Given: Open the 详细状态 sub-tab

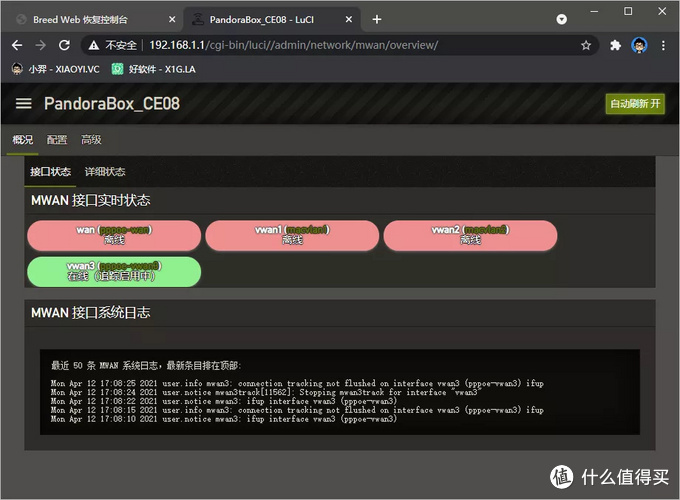Looking at the screenshot, I should point(105,172).
